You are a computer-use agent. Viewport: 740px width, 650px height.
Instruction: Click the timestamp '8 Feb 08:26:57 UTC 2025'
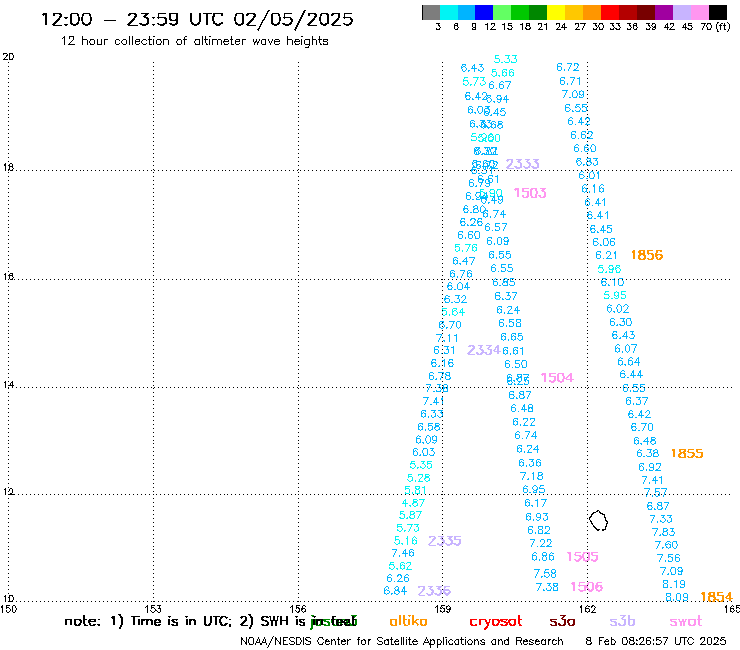[656, 641]
